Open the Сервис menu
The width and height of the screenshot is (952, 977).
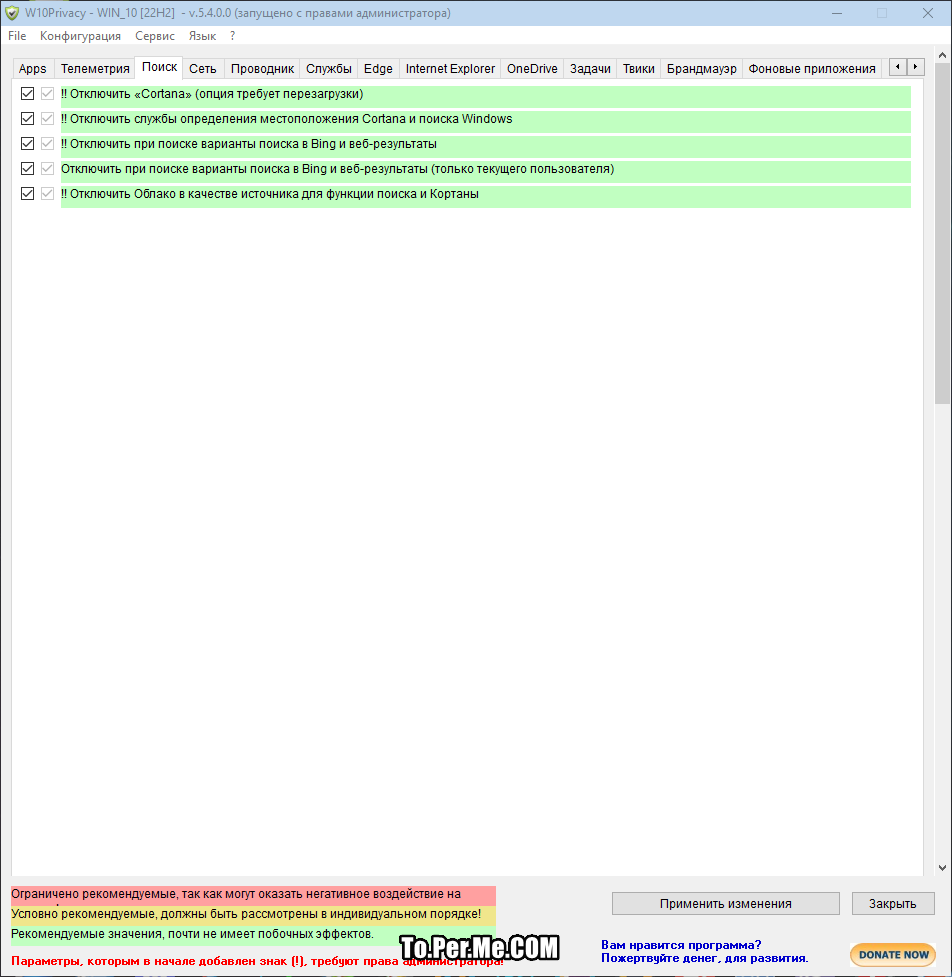155,36
